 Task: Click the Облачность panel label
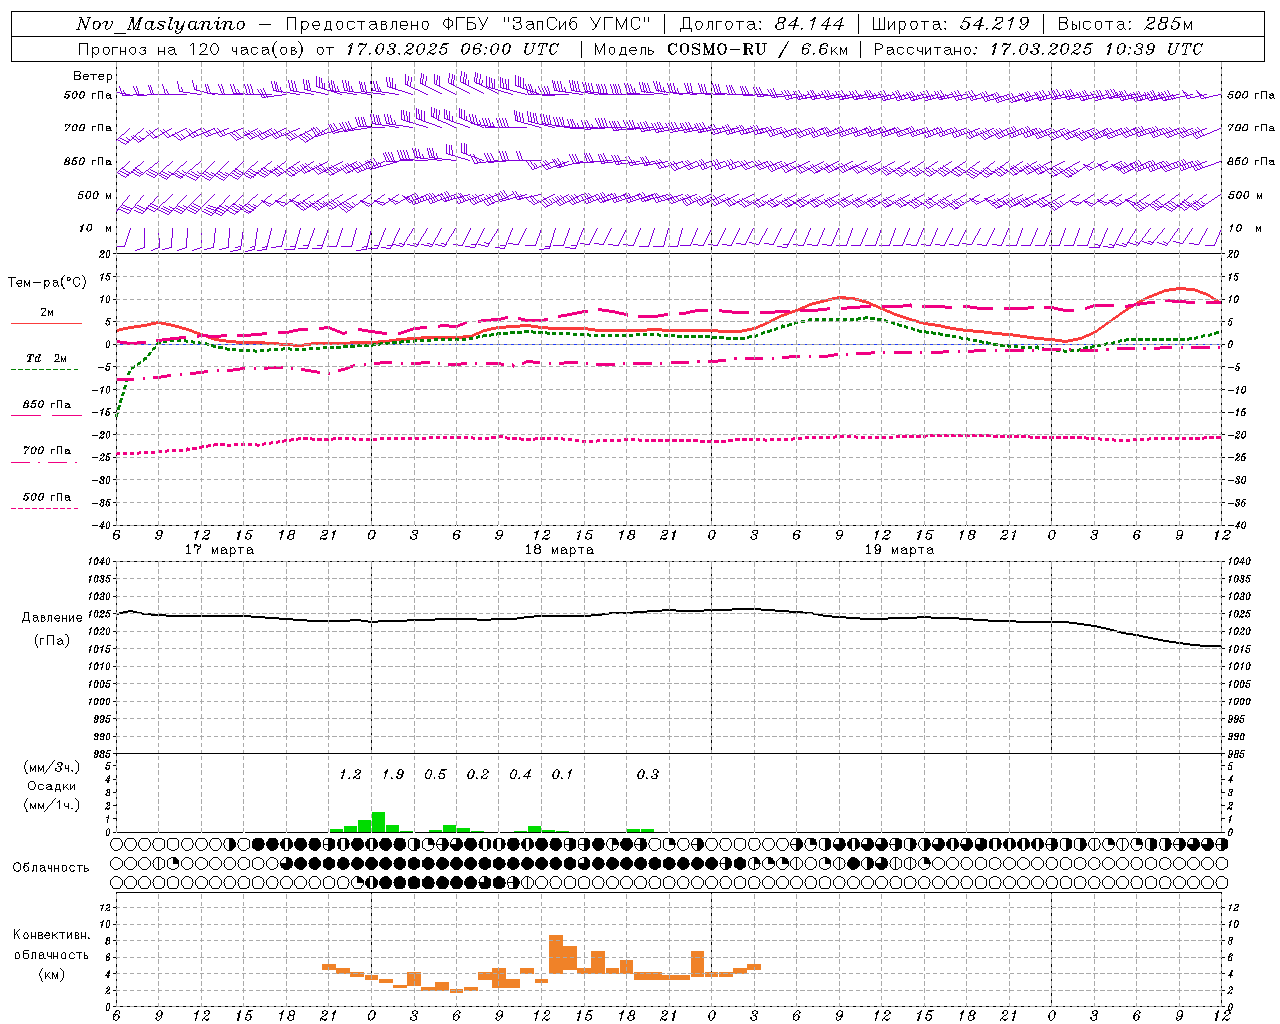coord(51,868)
